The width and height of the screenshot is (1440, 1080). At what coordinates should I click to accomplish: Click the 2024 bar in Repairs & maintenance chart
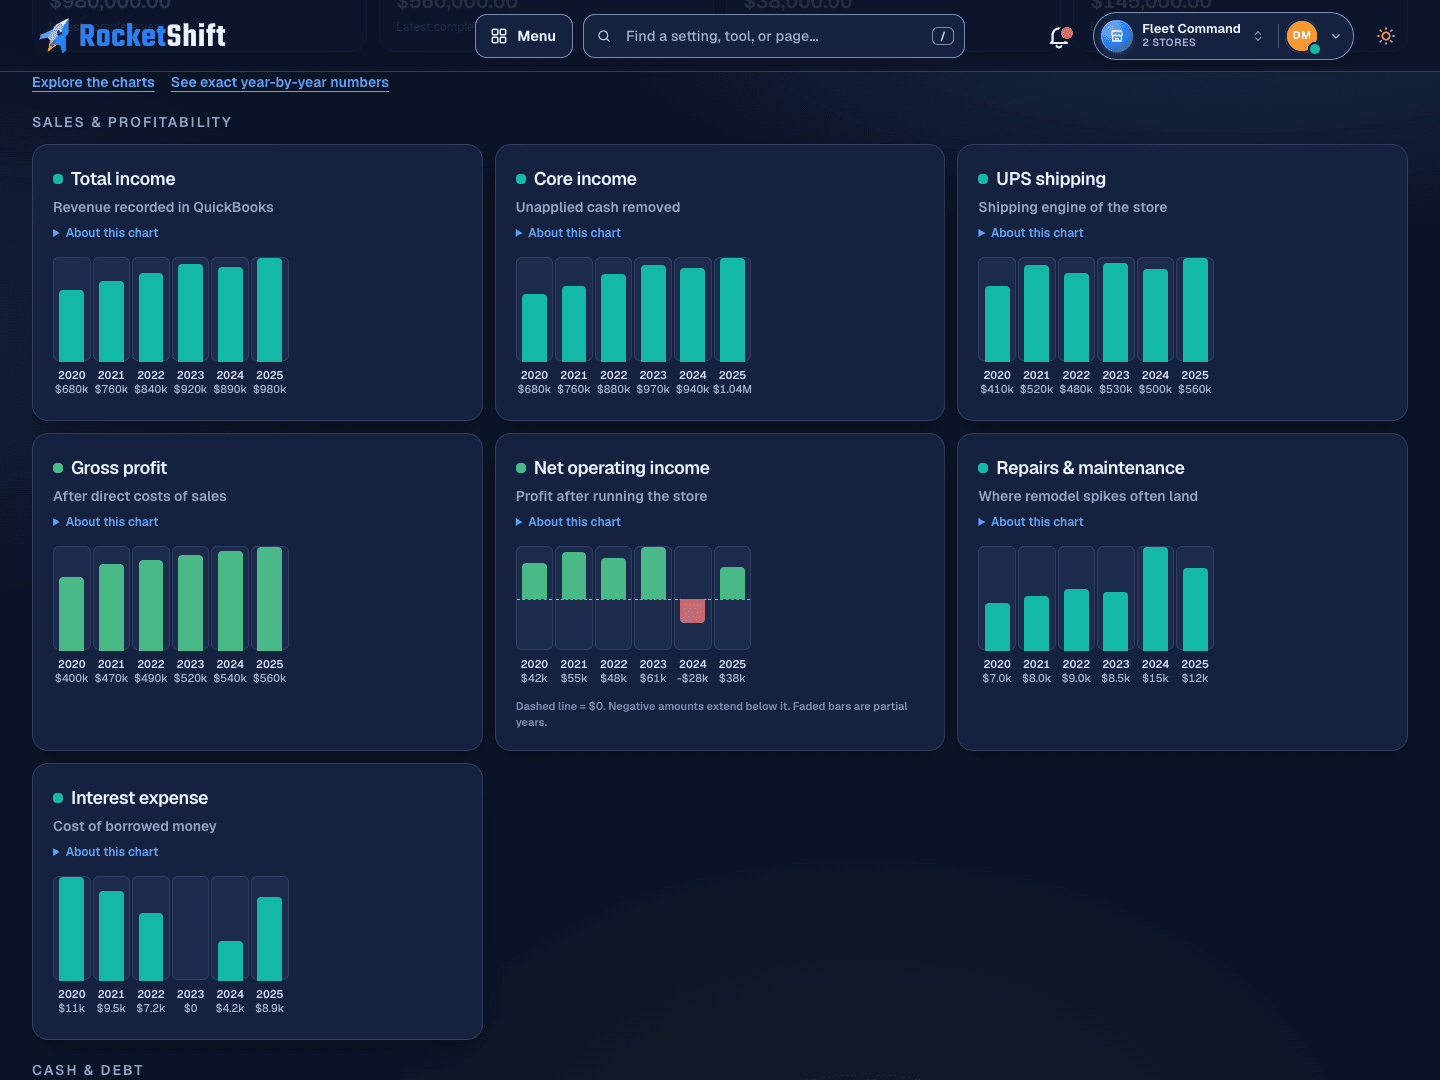1156,599
